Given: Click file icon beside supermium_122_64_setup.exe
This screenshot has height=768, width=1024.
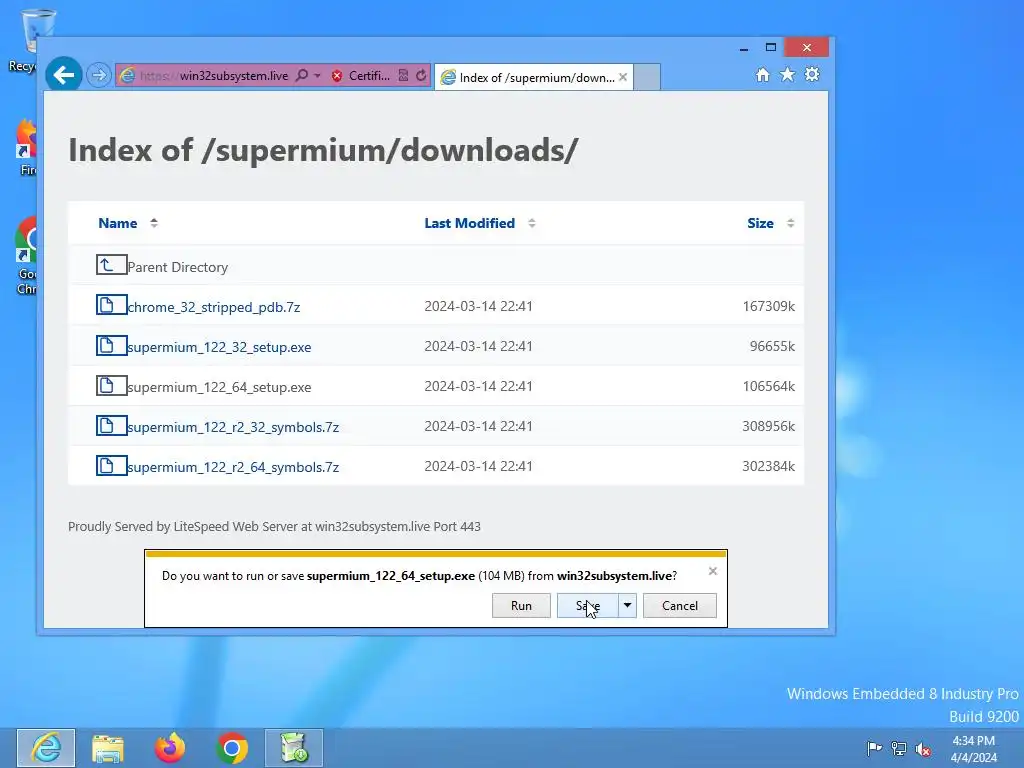Looking at the screenshot, I should 111,385.
